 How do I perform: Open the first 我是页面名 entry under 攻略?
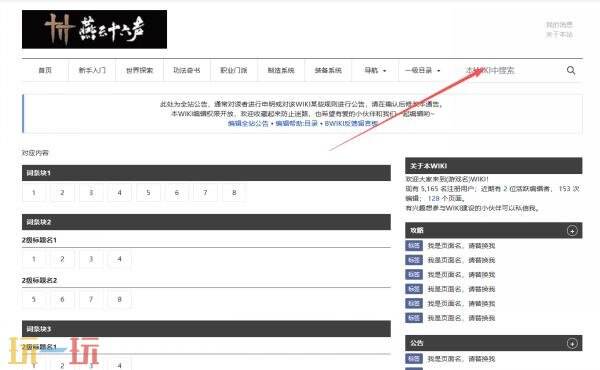pyautogui.click(x=461, y=246)
